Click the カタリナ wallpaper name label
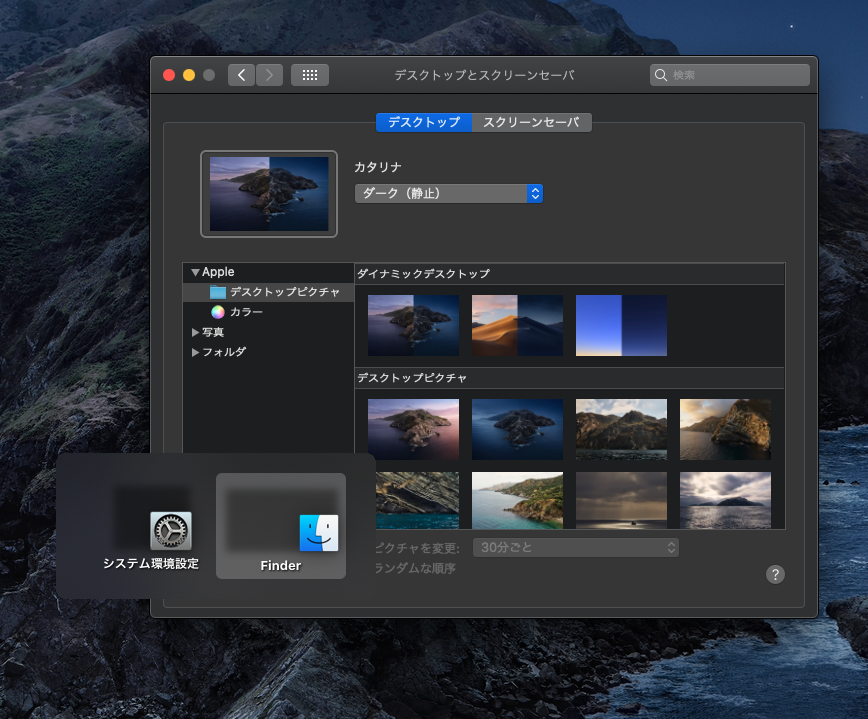 coord(378,167)
